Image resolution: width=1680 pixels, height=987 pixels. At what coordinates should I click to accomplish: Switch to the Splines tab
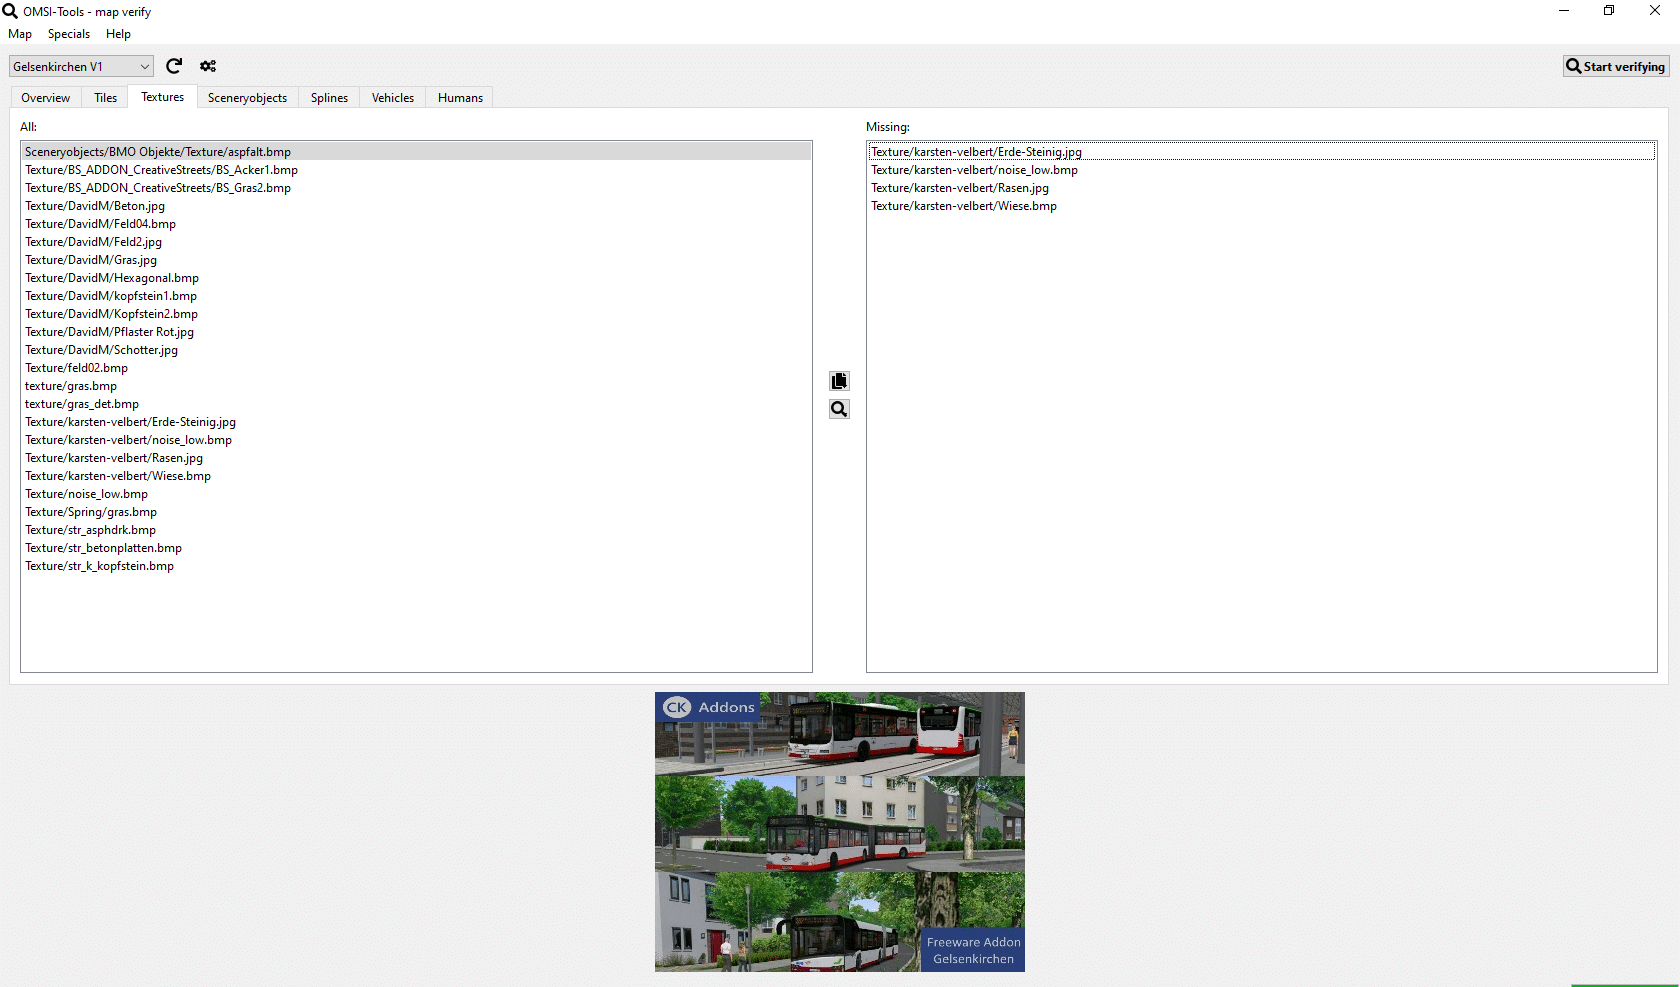[x=329, y=98]
